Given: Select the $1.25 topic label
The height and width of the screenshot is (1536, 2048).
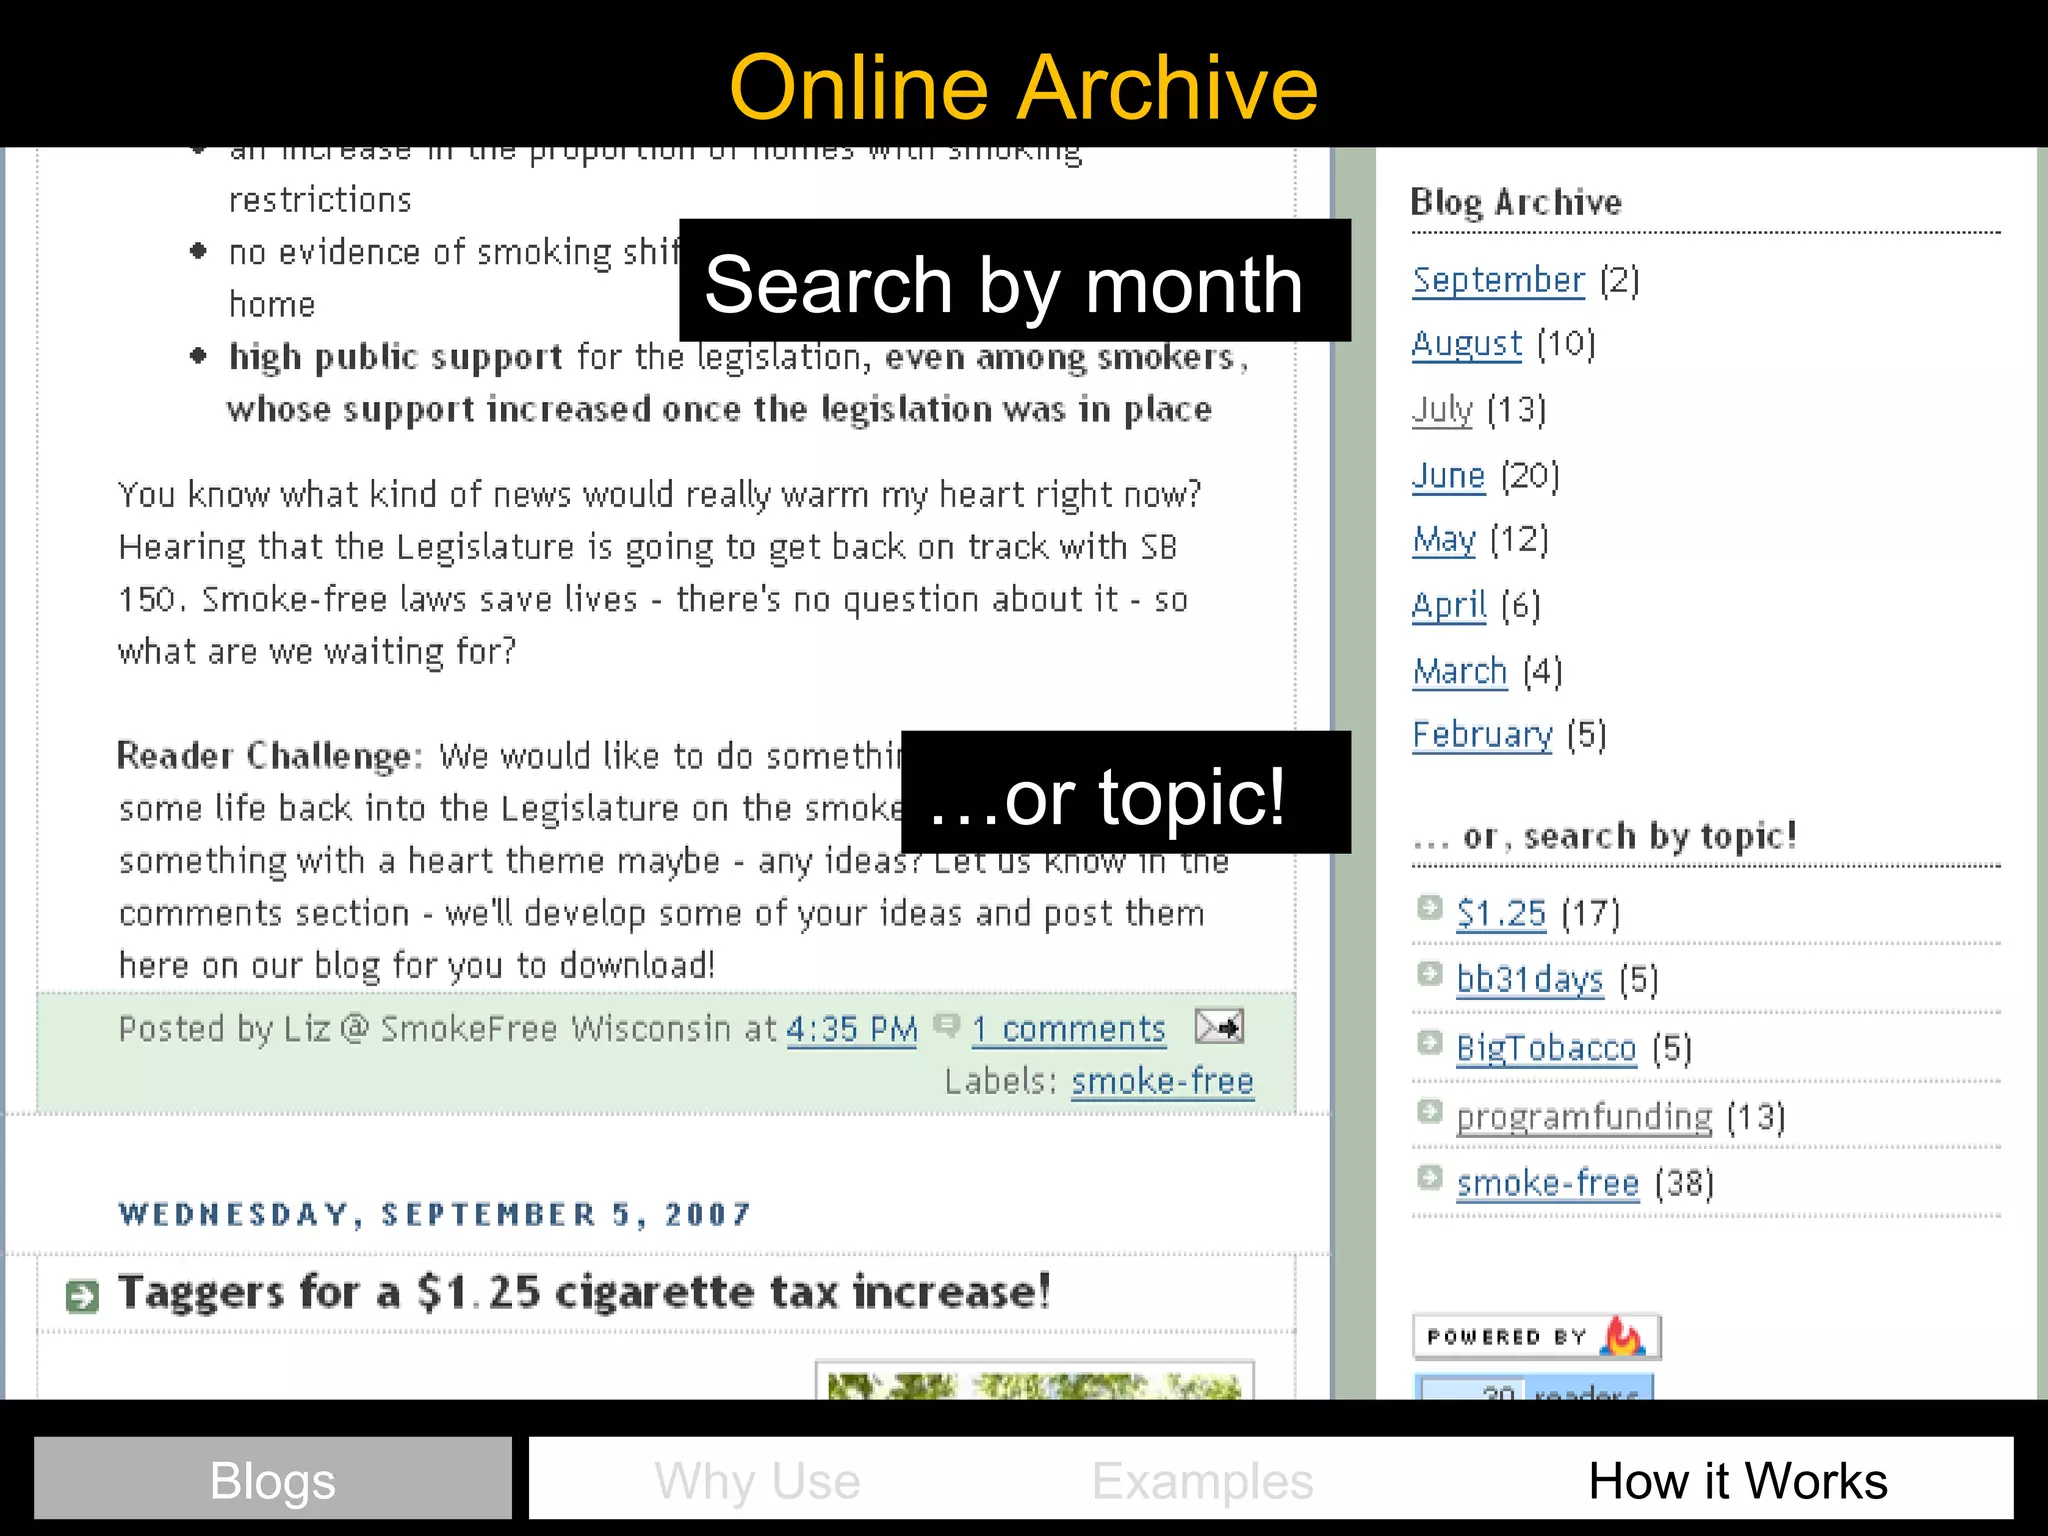Looking at the screenshot, I should pyautogui.click(x=1501, y=913).
